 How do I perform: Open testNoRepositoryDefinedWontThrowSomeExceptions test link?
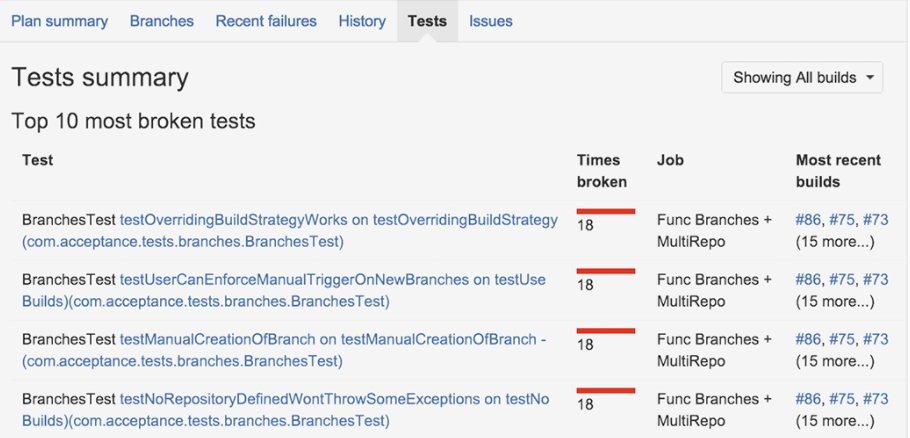click(334, 400)
